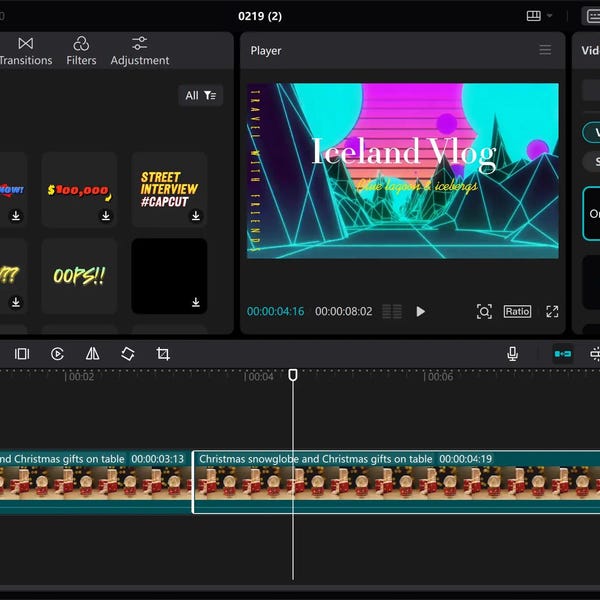600x600 pixels.
Task: Open the Filters tab
Action: click(x=81, y=51)
